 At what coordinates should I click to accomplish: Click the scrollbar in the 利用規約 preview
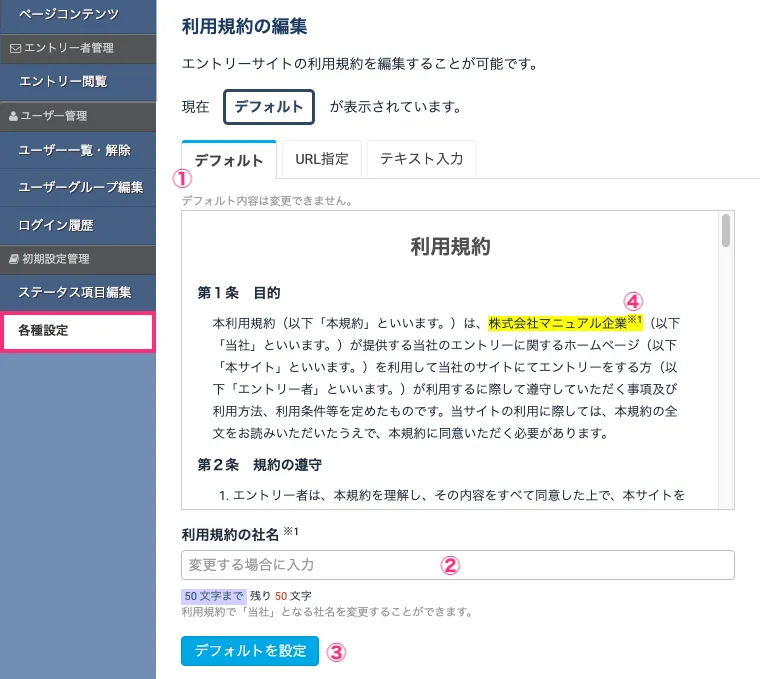click(x=725, y=231)
